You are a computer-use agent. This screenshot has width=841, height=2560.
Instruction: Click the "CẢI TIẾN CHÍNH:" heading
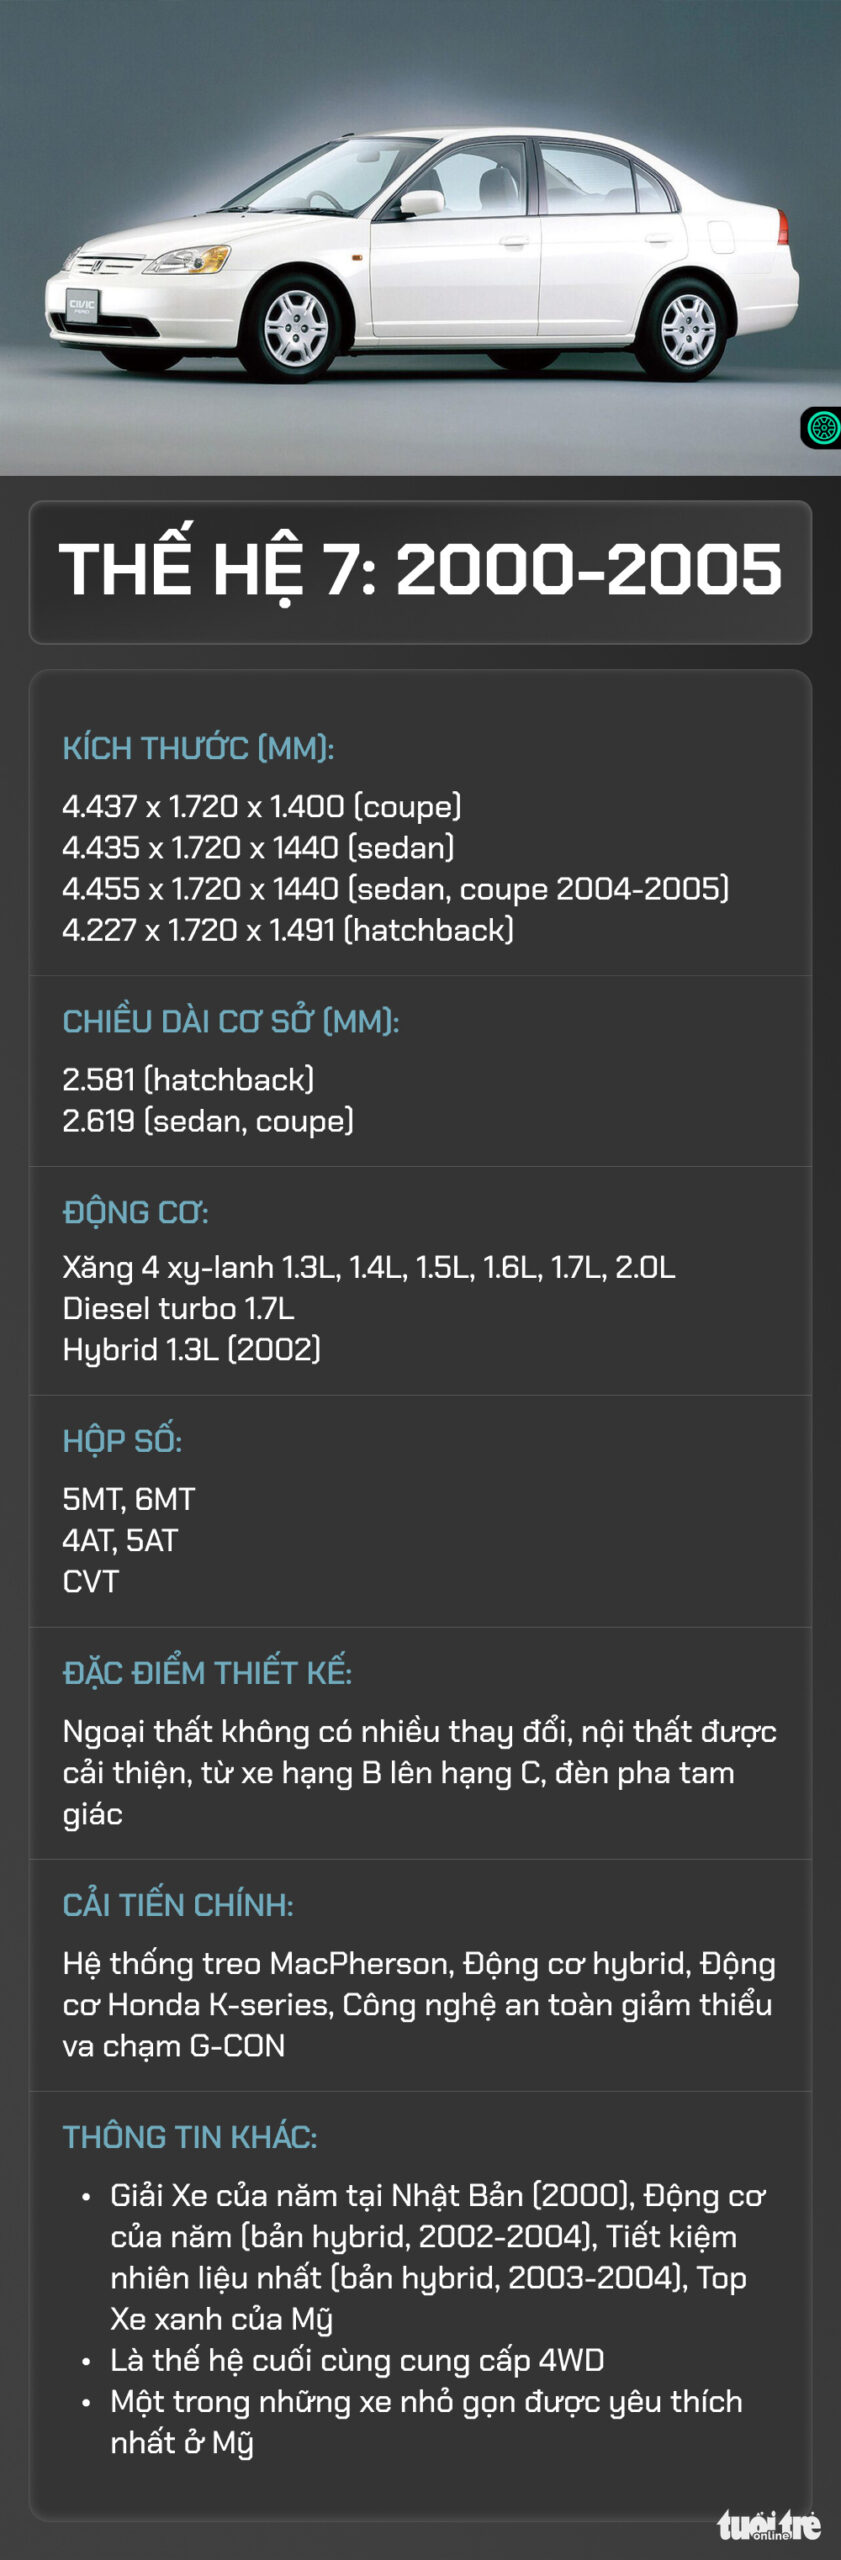[x=178, y=1904]
